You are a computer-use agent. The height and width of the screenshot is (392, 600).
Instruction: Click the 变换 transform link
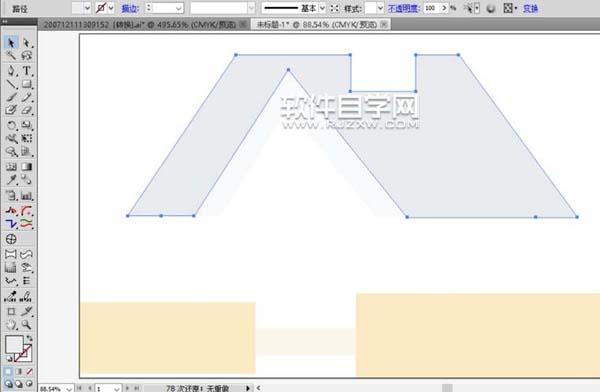530,8
